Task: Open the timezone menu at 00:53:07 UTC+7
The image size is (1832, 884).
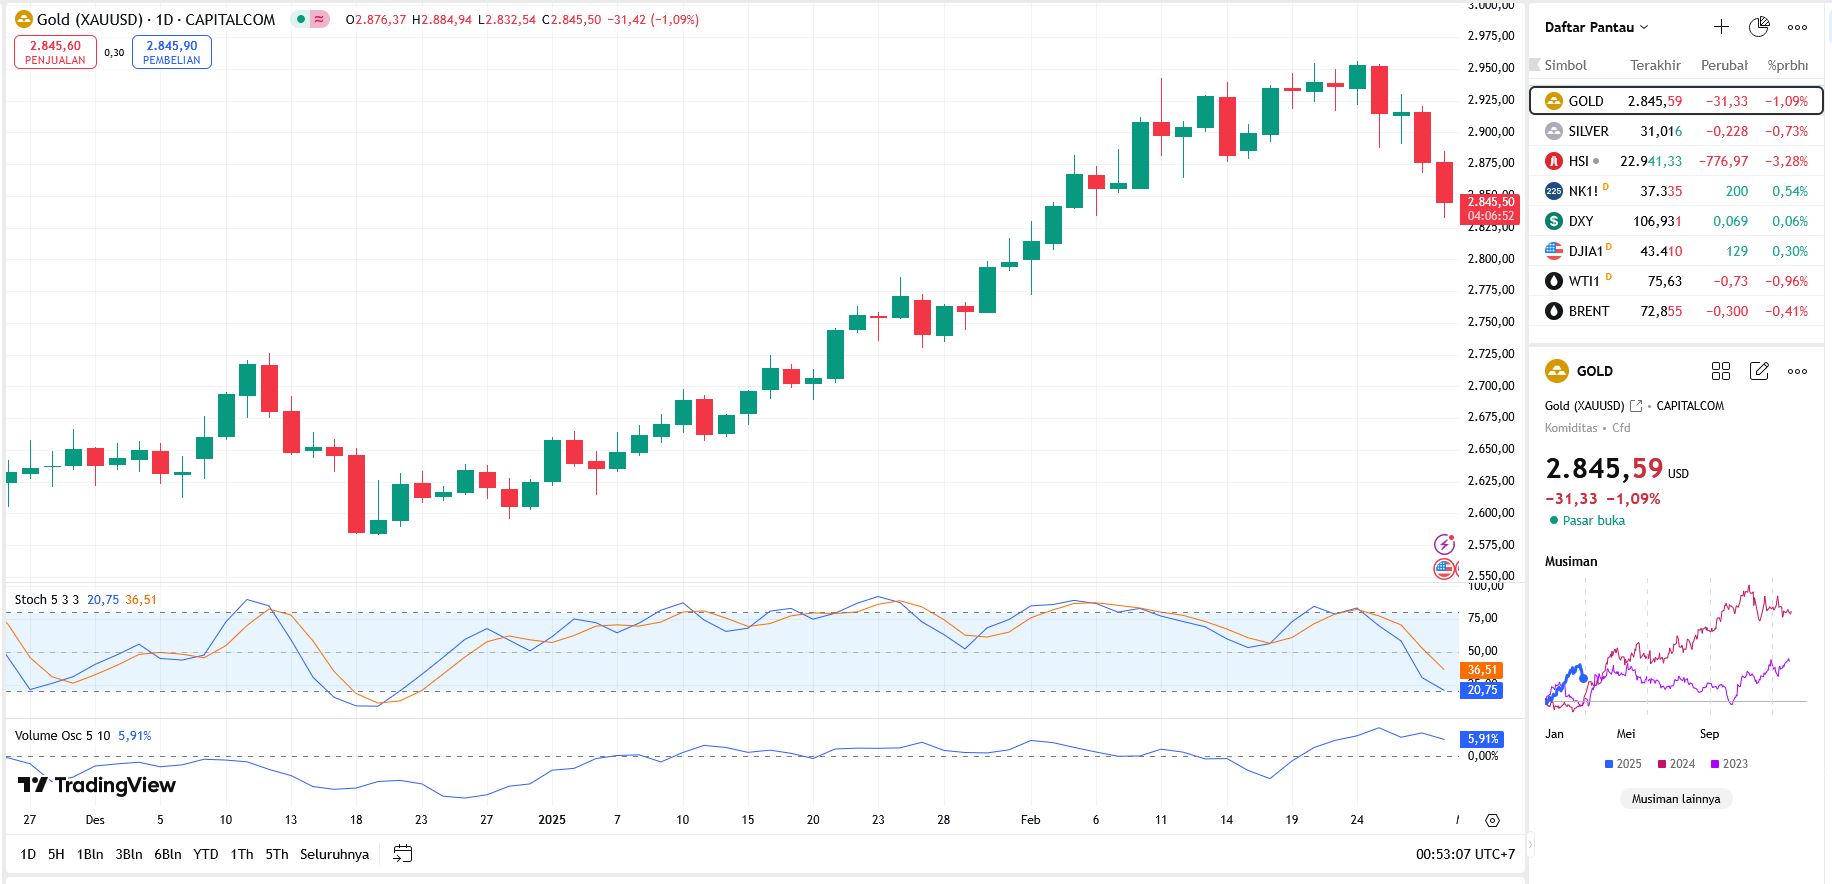Action: tap(1465, 854)
